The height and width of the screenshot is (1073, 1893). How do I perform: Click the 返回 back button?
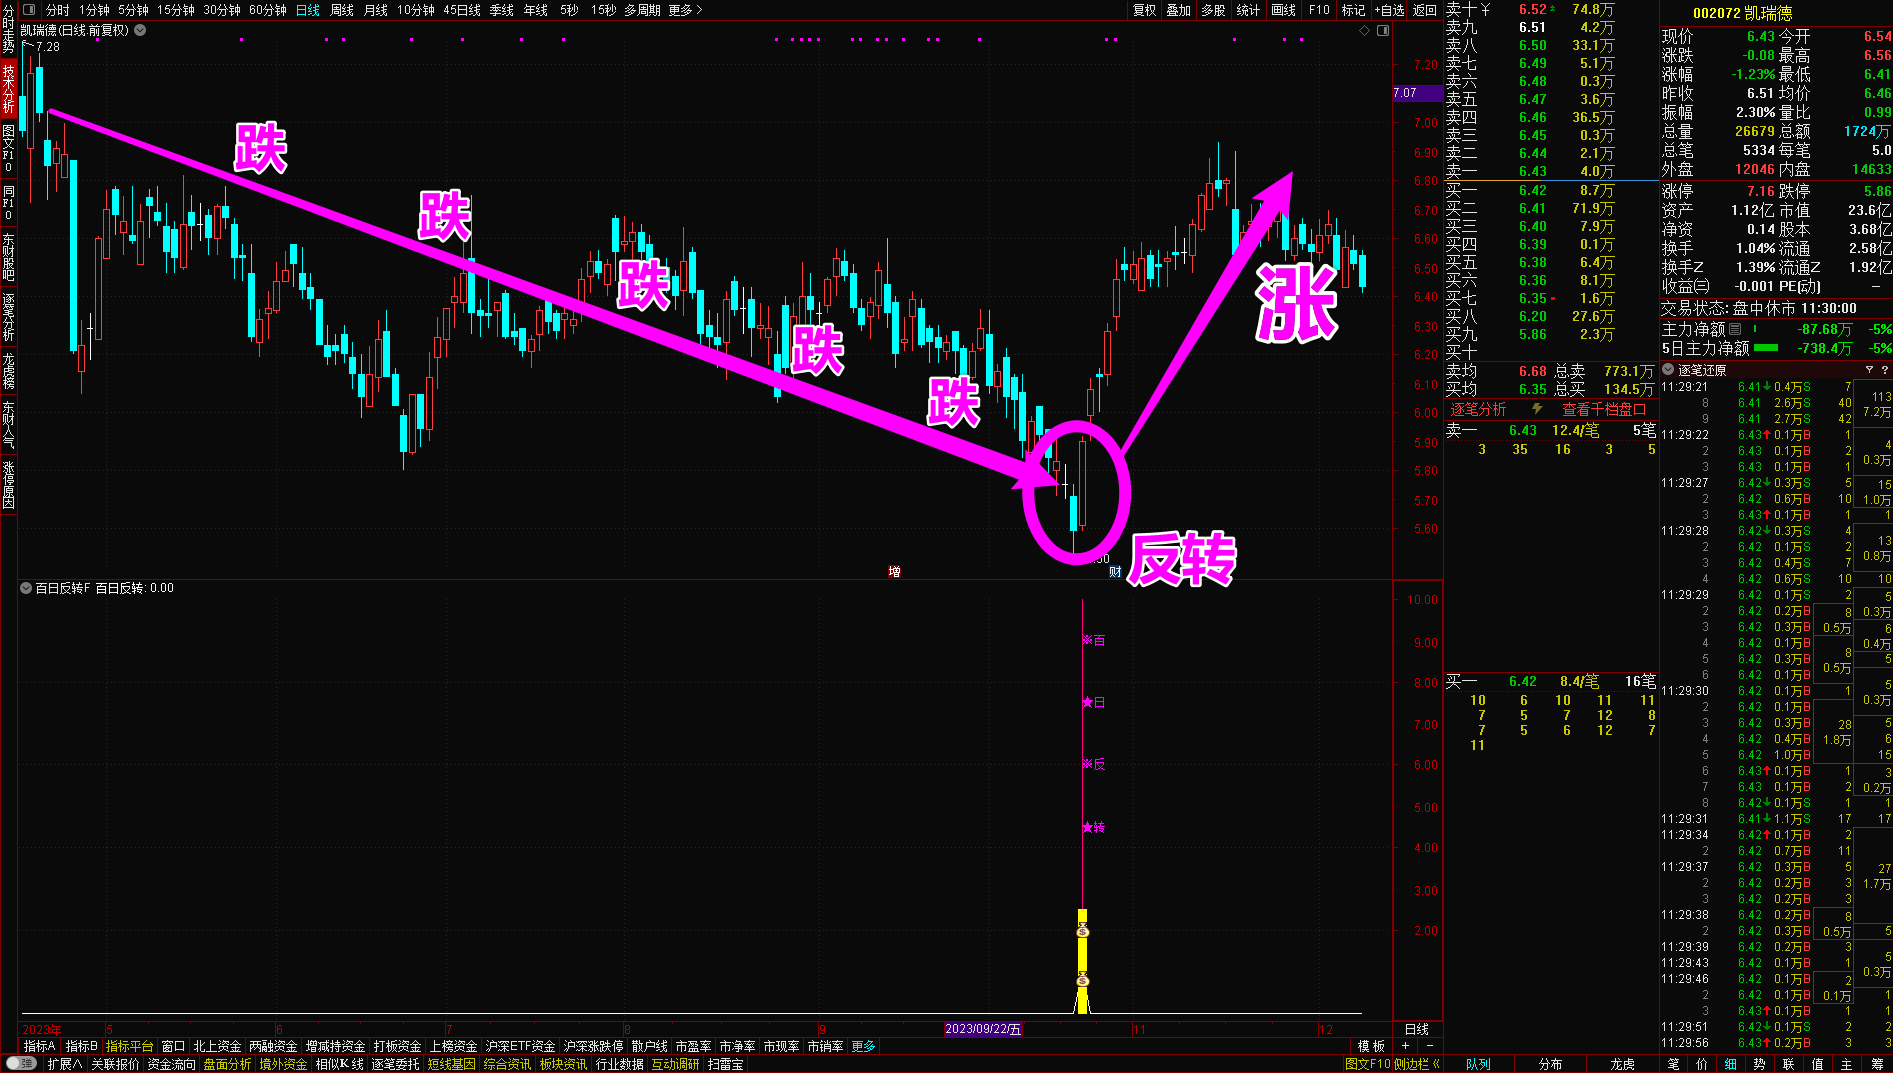tap(1424, 10)
